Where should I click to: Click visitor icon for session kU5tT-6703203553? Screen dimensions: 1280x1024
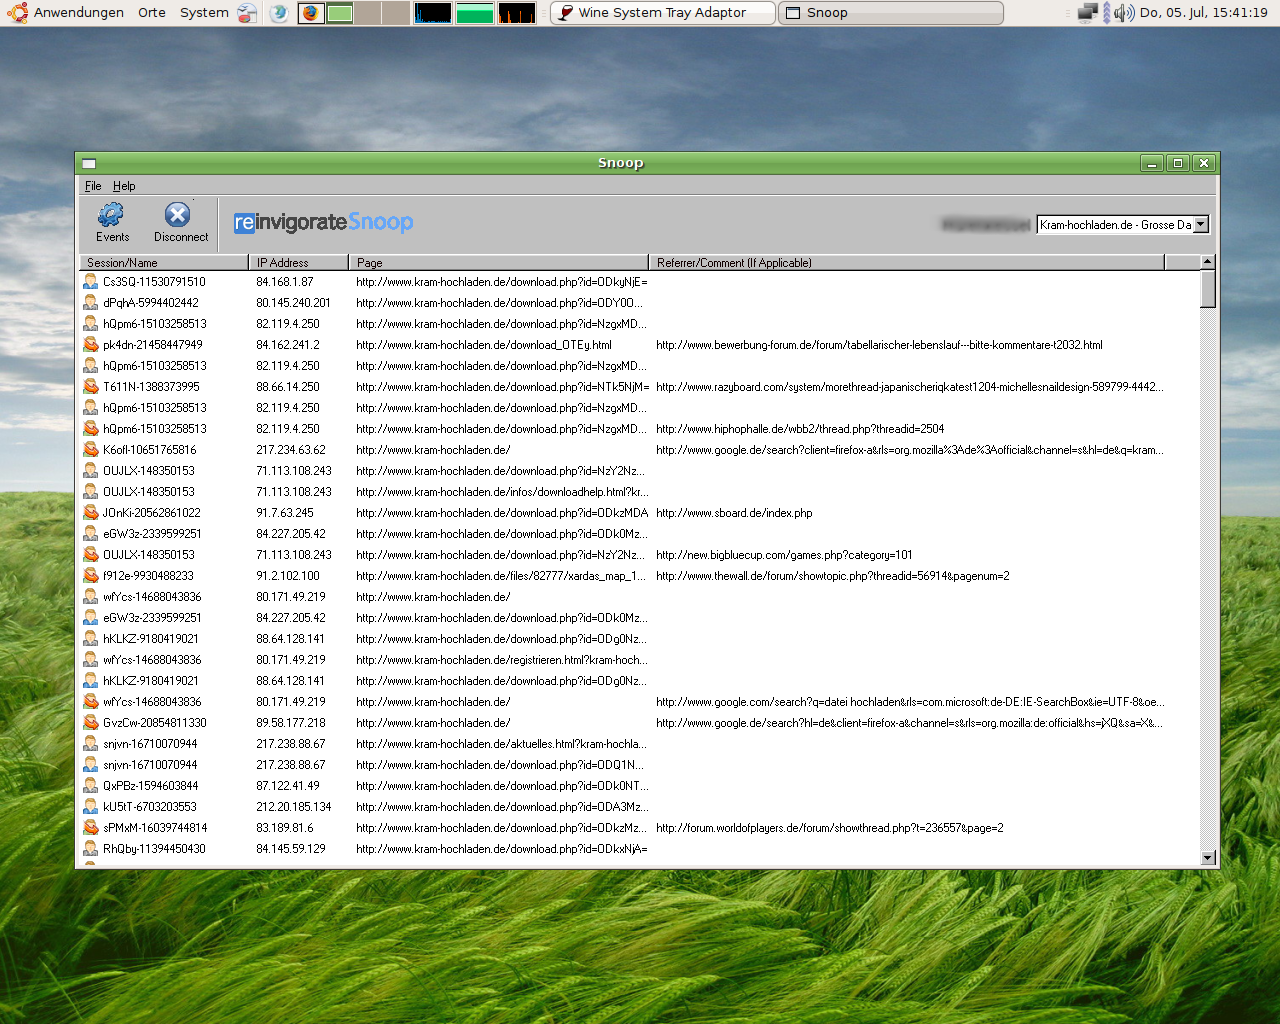point(90,807)
